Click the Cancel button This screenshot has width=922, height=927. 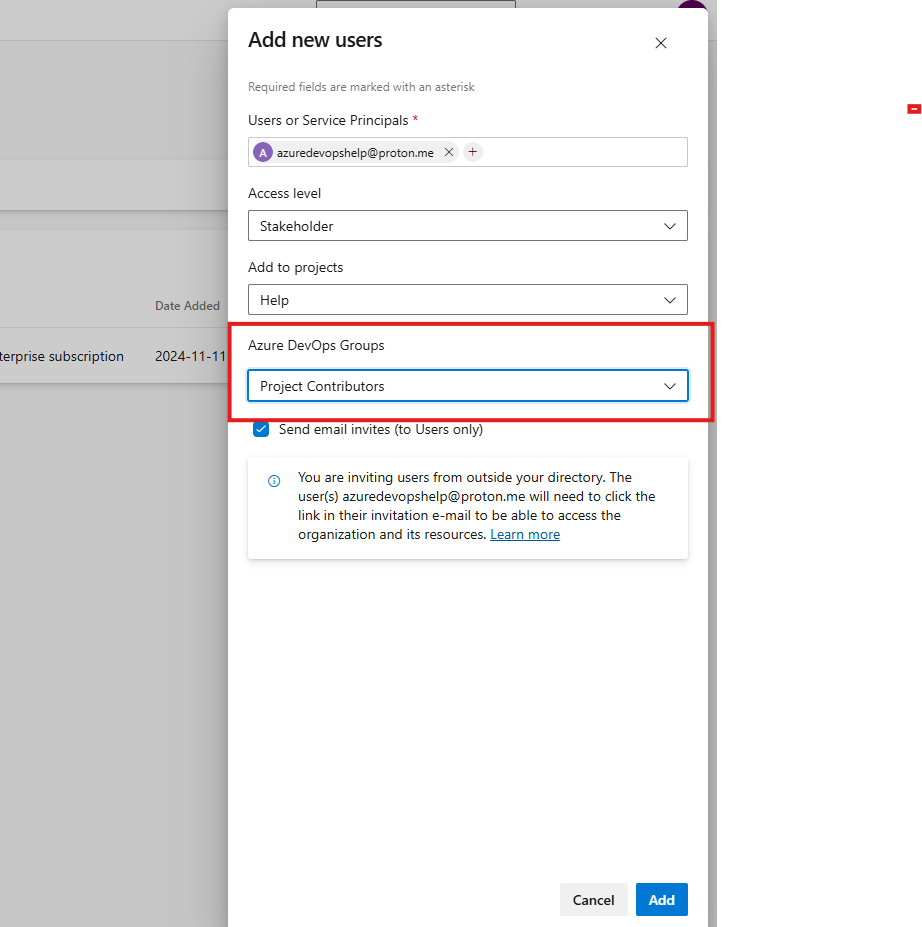click(593, 900)
